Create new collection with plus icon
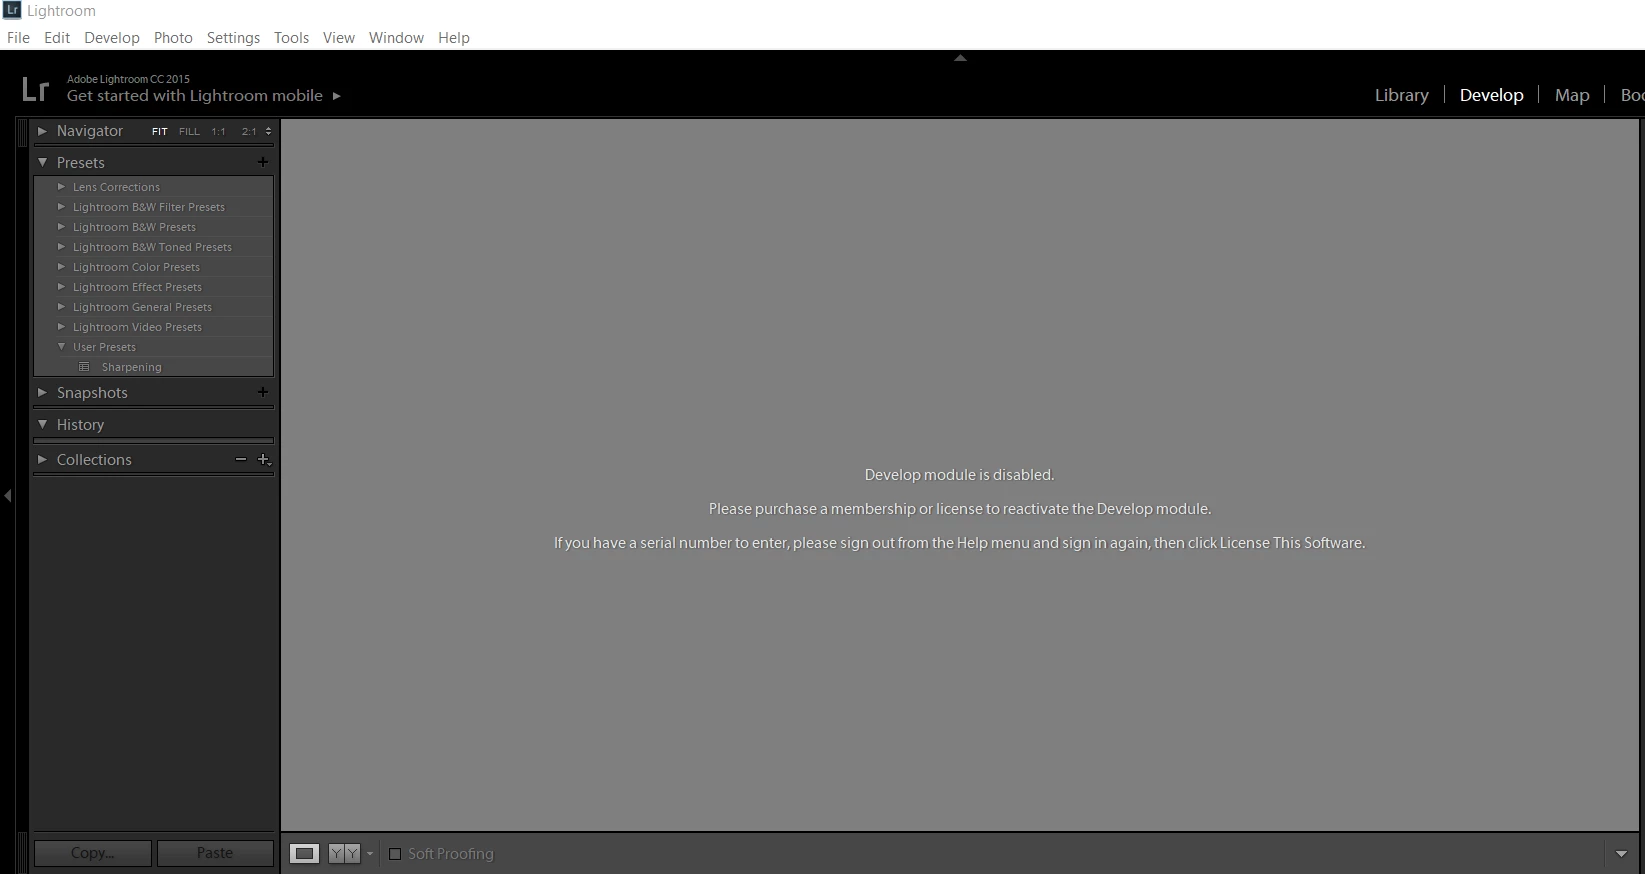 coord(264,459)
